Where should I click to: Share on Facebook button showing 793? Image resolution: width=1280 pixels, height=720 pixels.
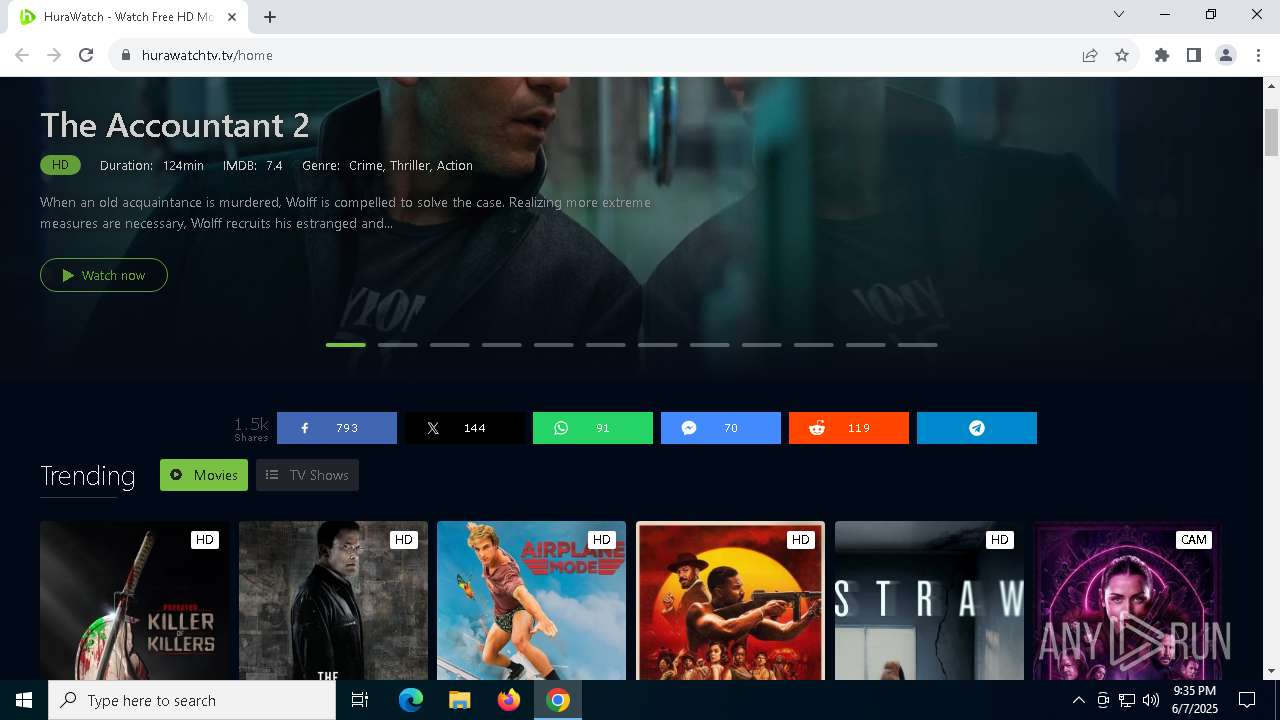tap(337, 428)
